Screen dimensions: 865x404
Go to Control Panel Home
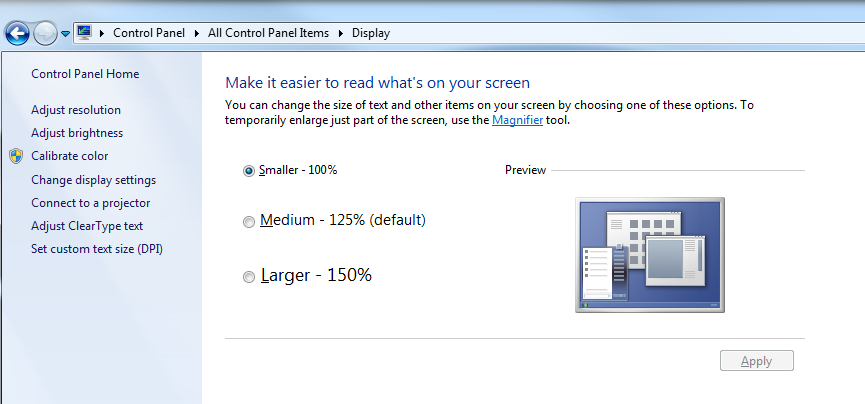click(x=85, y=74)
